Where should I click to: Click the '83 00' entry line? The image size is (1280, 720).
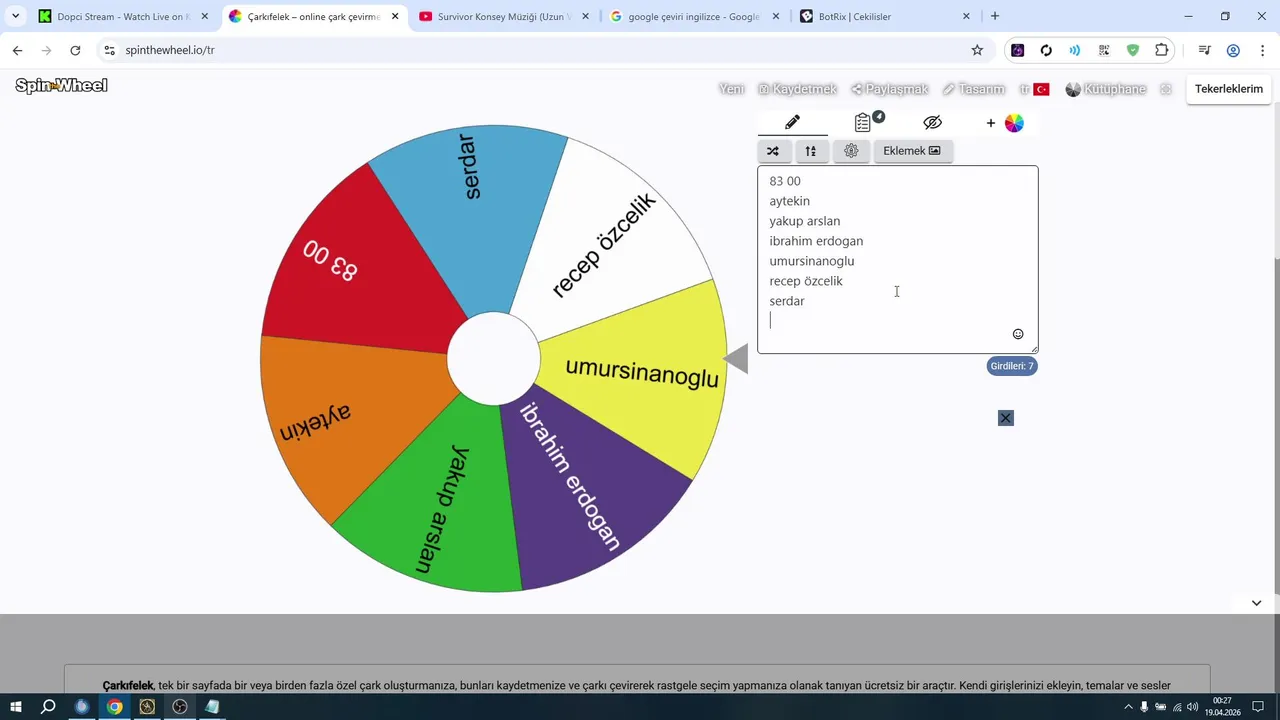click(785, 181)
